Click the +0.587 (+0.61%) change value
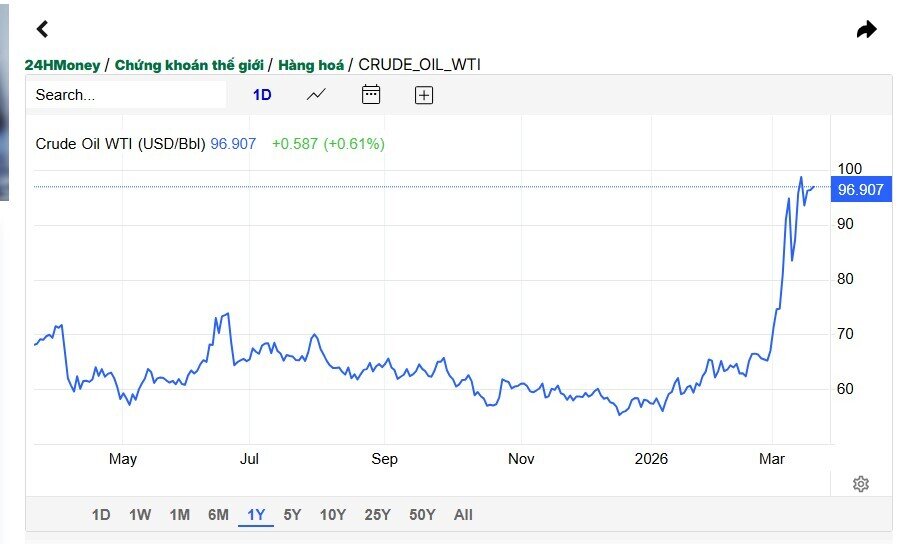The height and width of the screenshot is (544, 901). [328, 144]
